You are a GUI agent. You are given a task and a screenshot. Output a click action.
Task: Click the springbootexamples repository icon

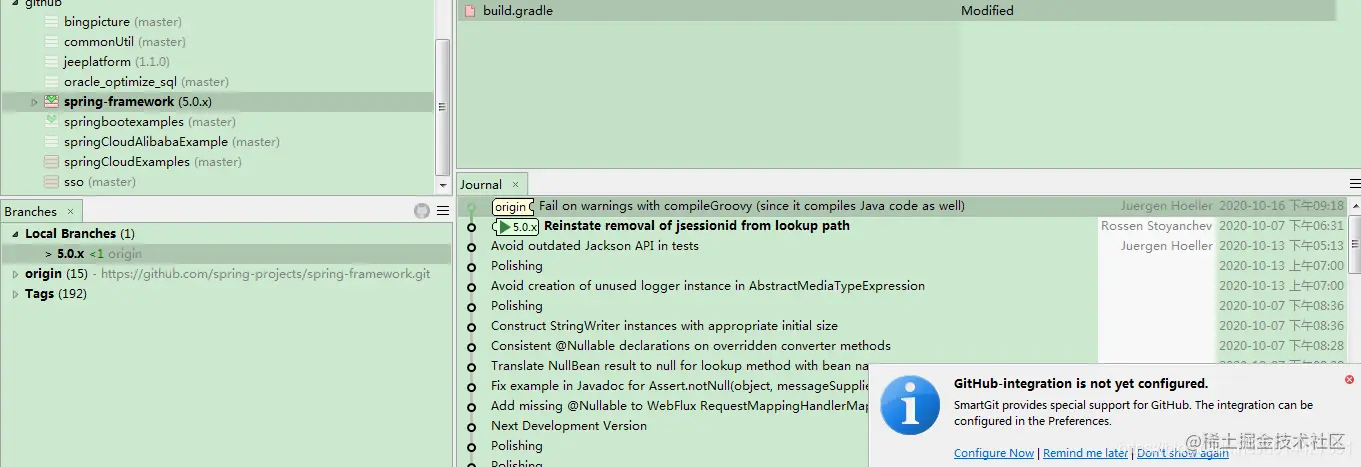pyautogui.click(x=51, y=122)
